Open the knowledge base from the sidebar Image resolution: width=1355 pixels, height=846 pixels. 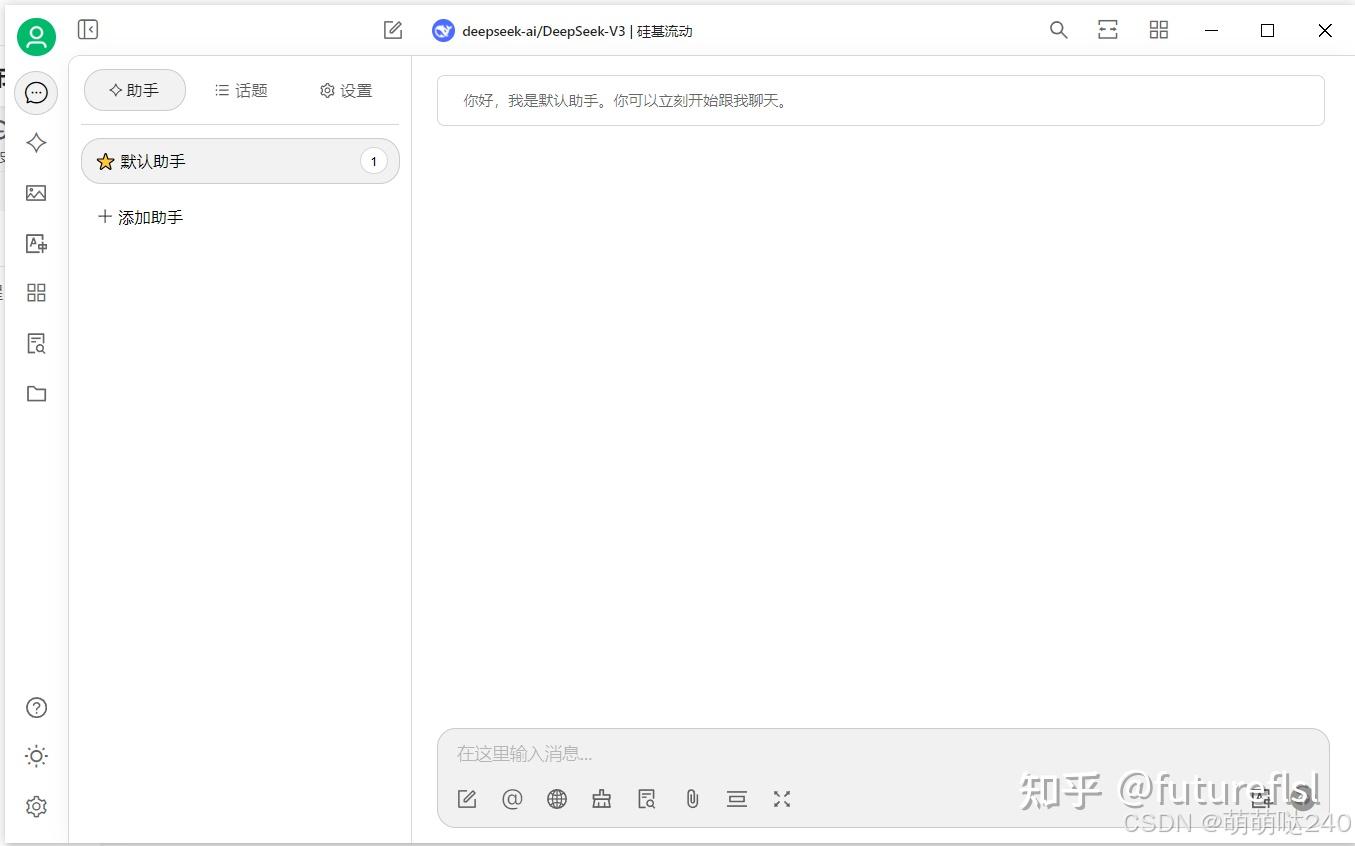[36, 343]
